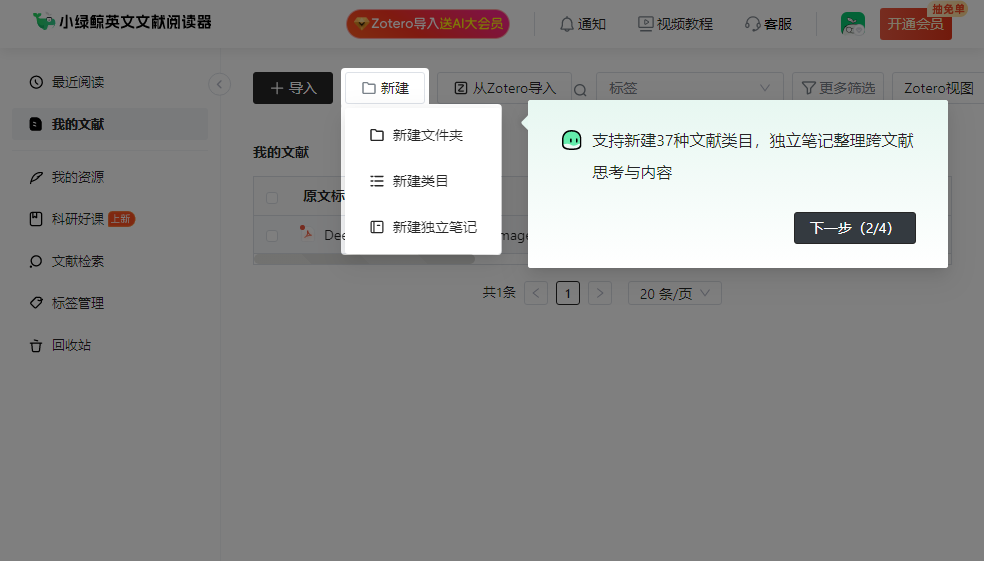Click the tag dropdown chevron arrow

coord(764,88)
